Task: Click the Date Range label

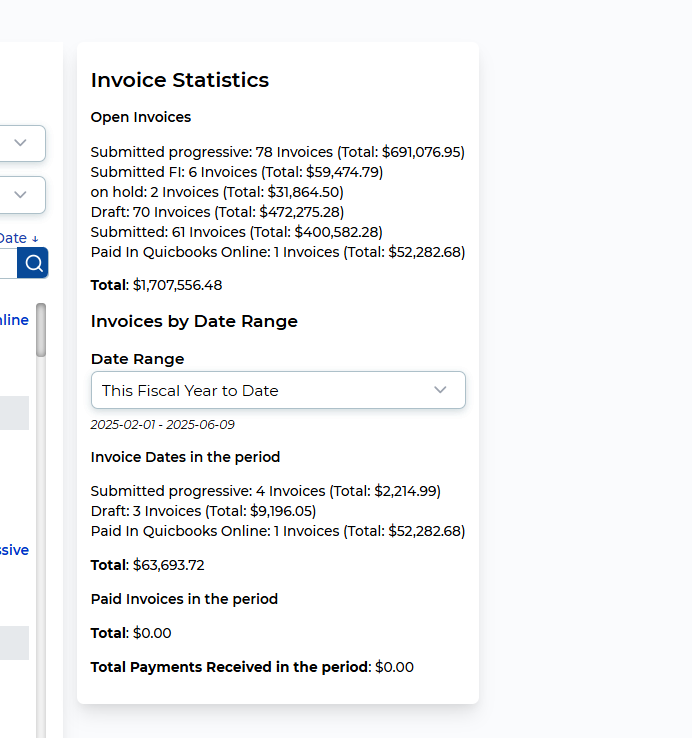Action: (137, 359)
